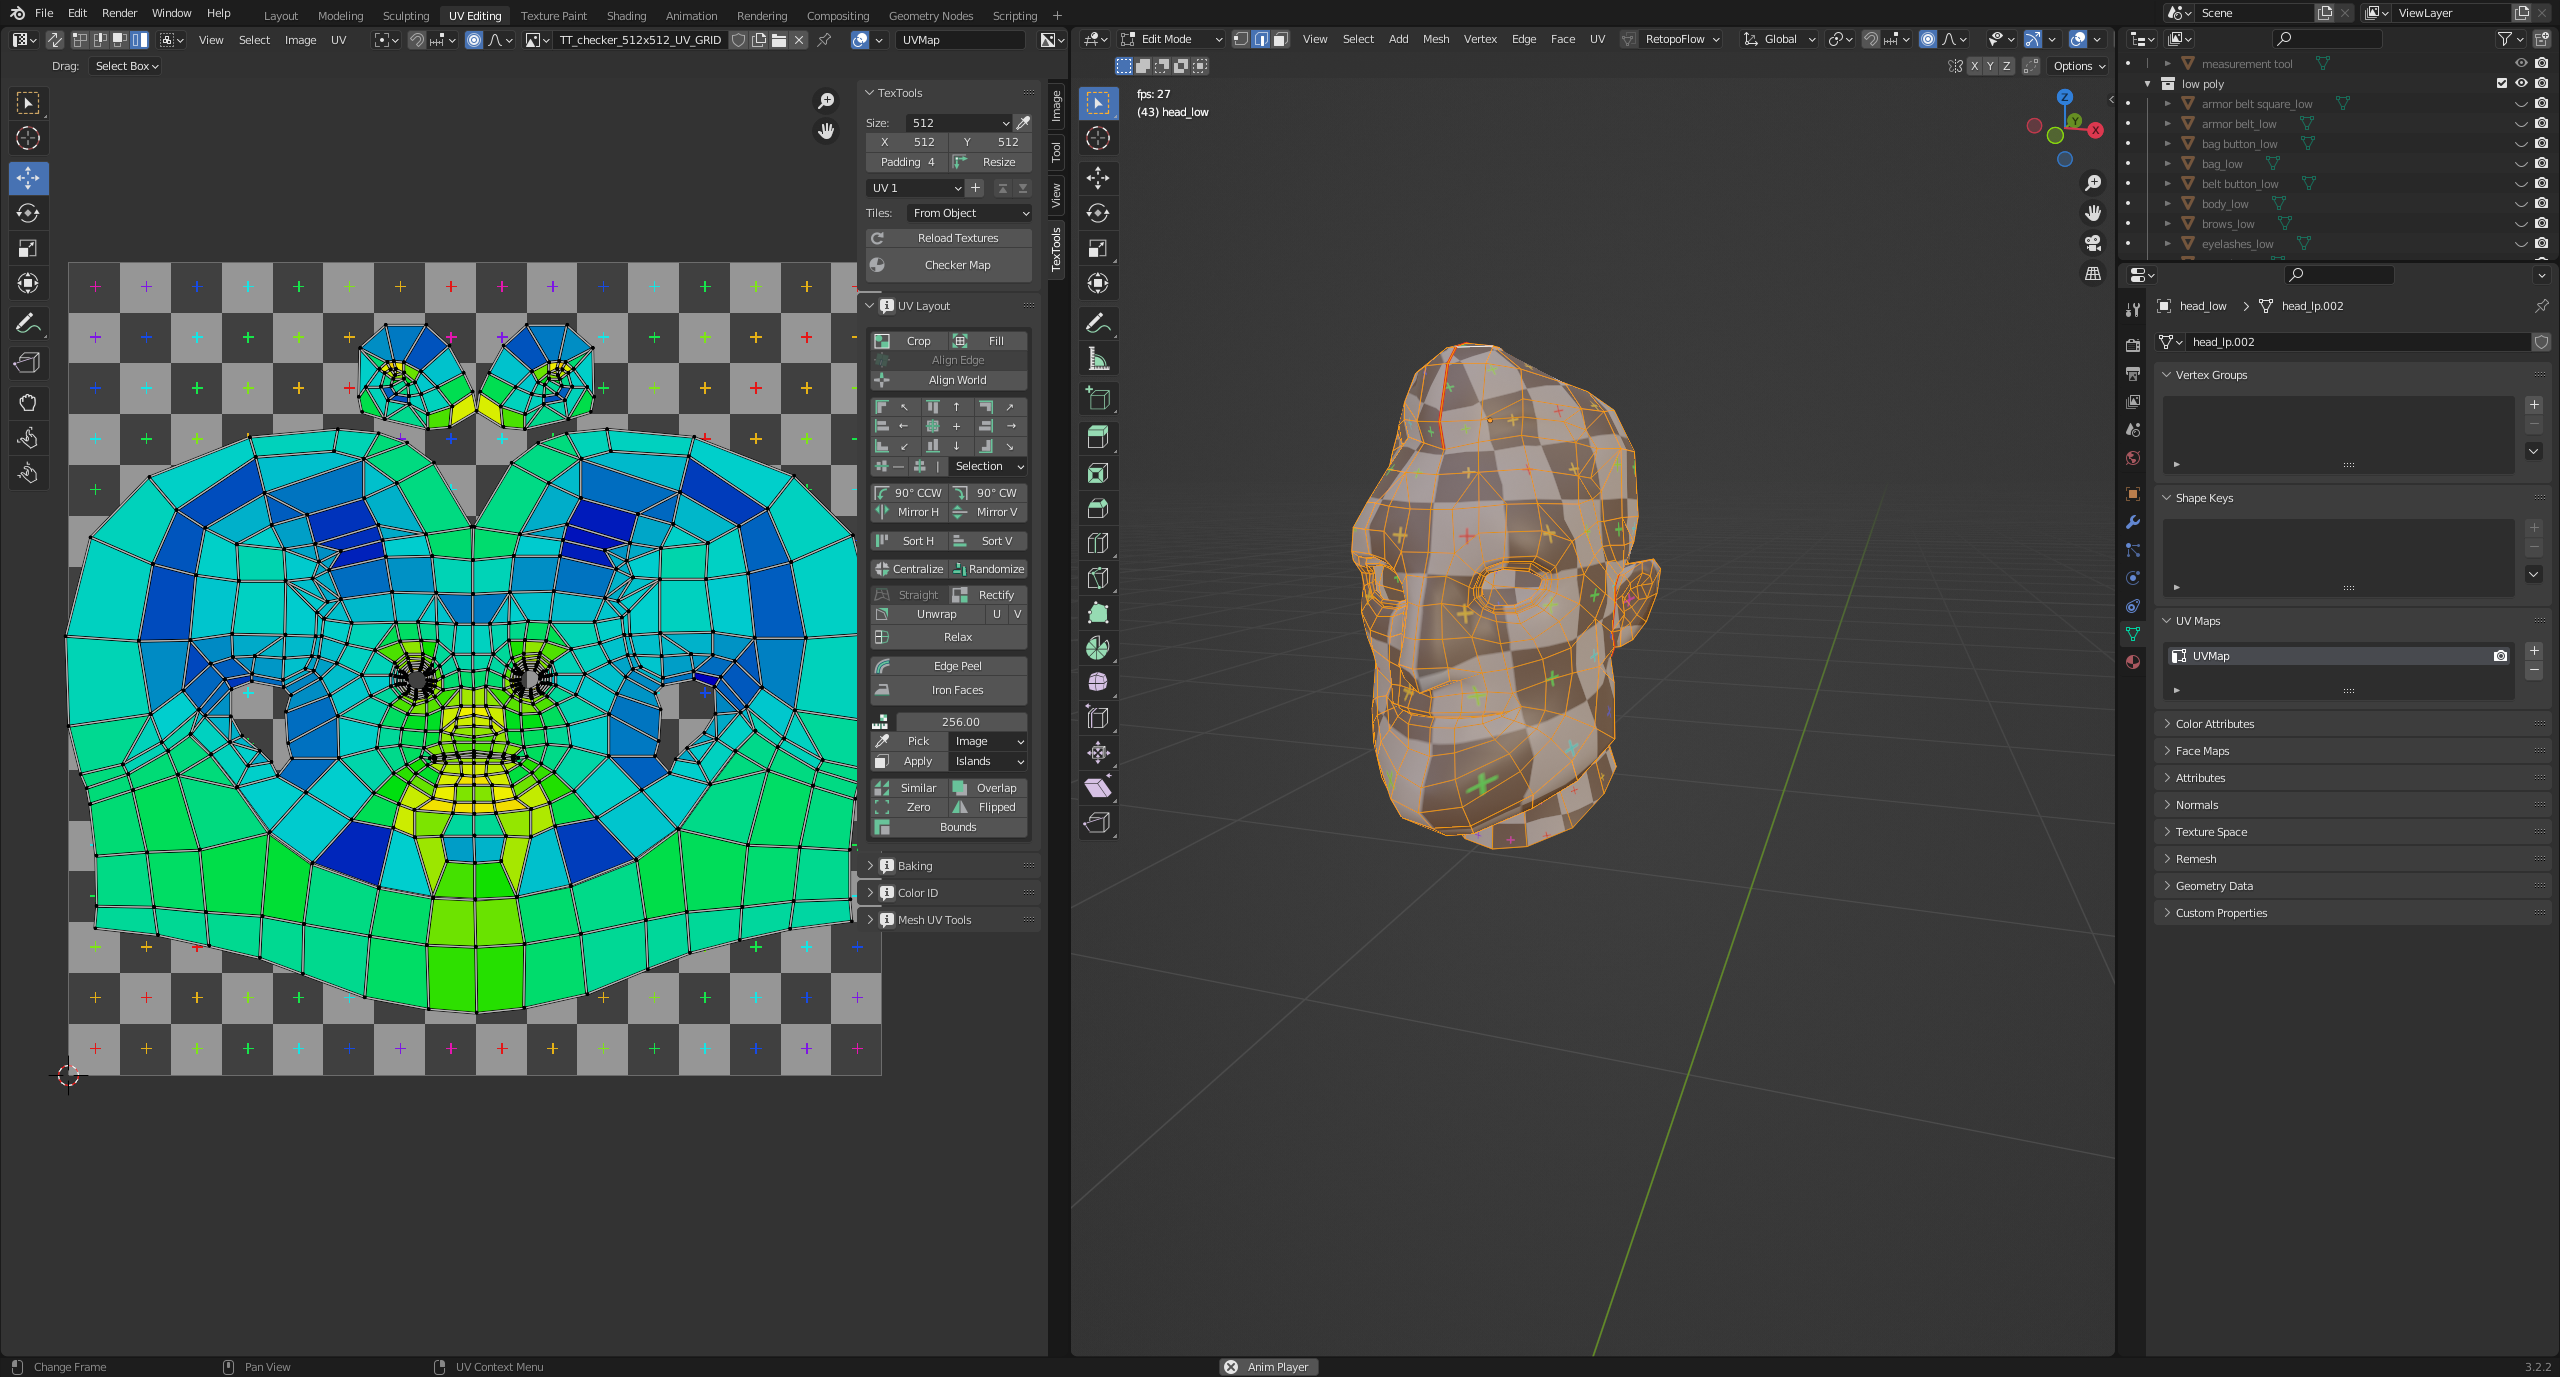Select the Loop Cut tool in the 3D viewport
Screen dimensions: 2560x1377
click(x=1098, y=543)
